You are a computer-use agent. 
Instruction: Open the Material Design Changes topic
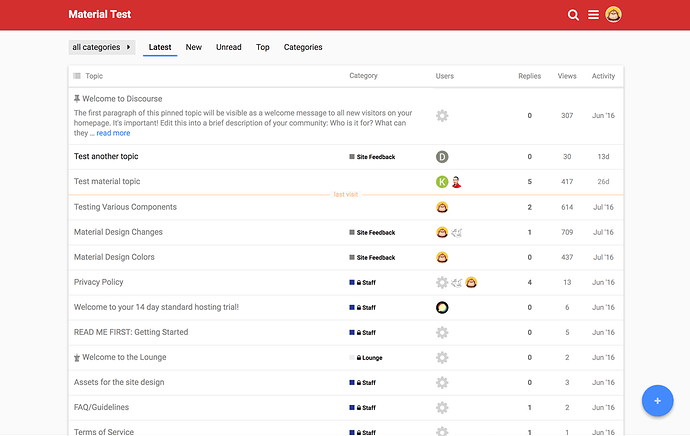pyautogui.click(x=118, y=232)
